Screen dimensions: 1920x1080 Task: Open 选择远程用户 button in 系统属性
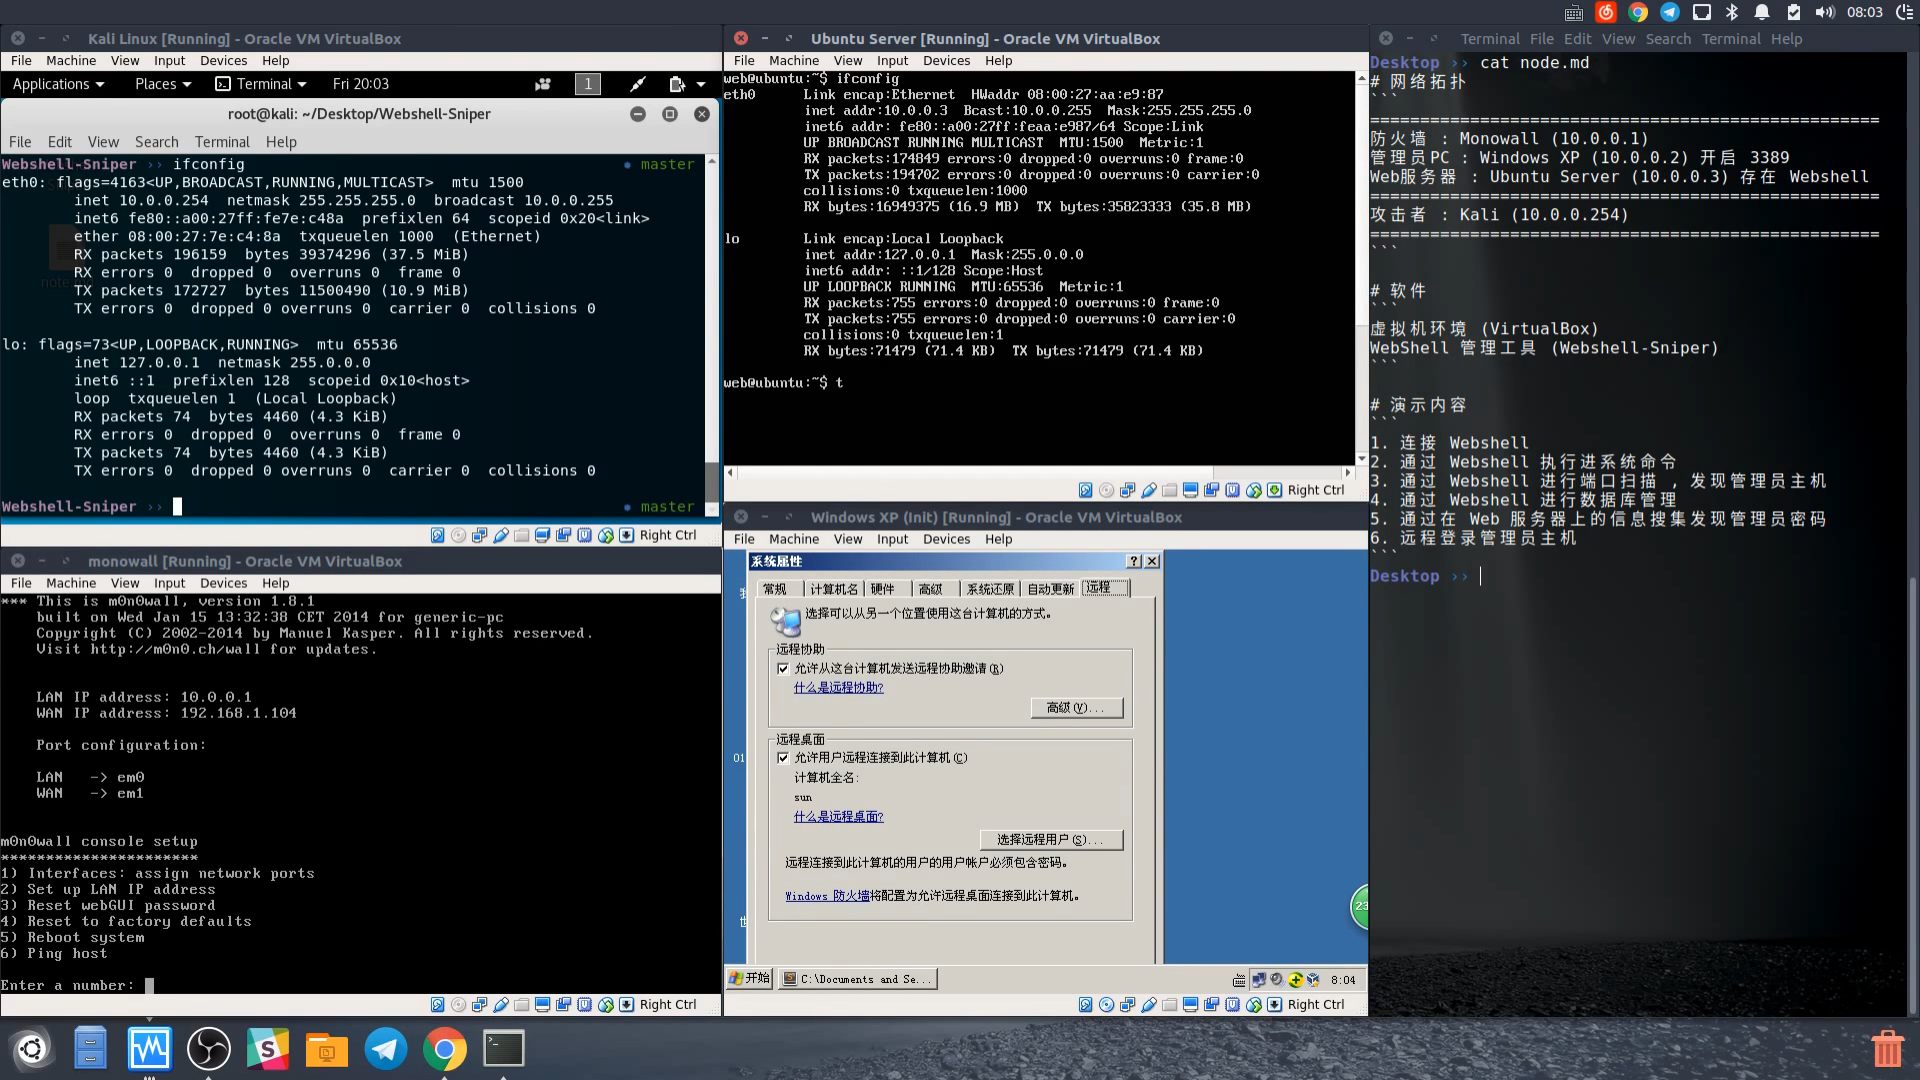tap(1050, 839)
